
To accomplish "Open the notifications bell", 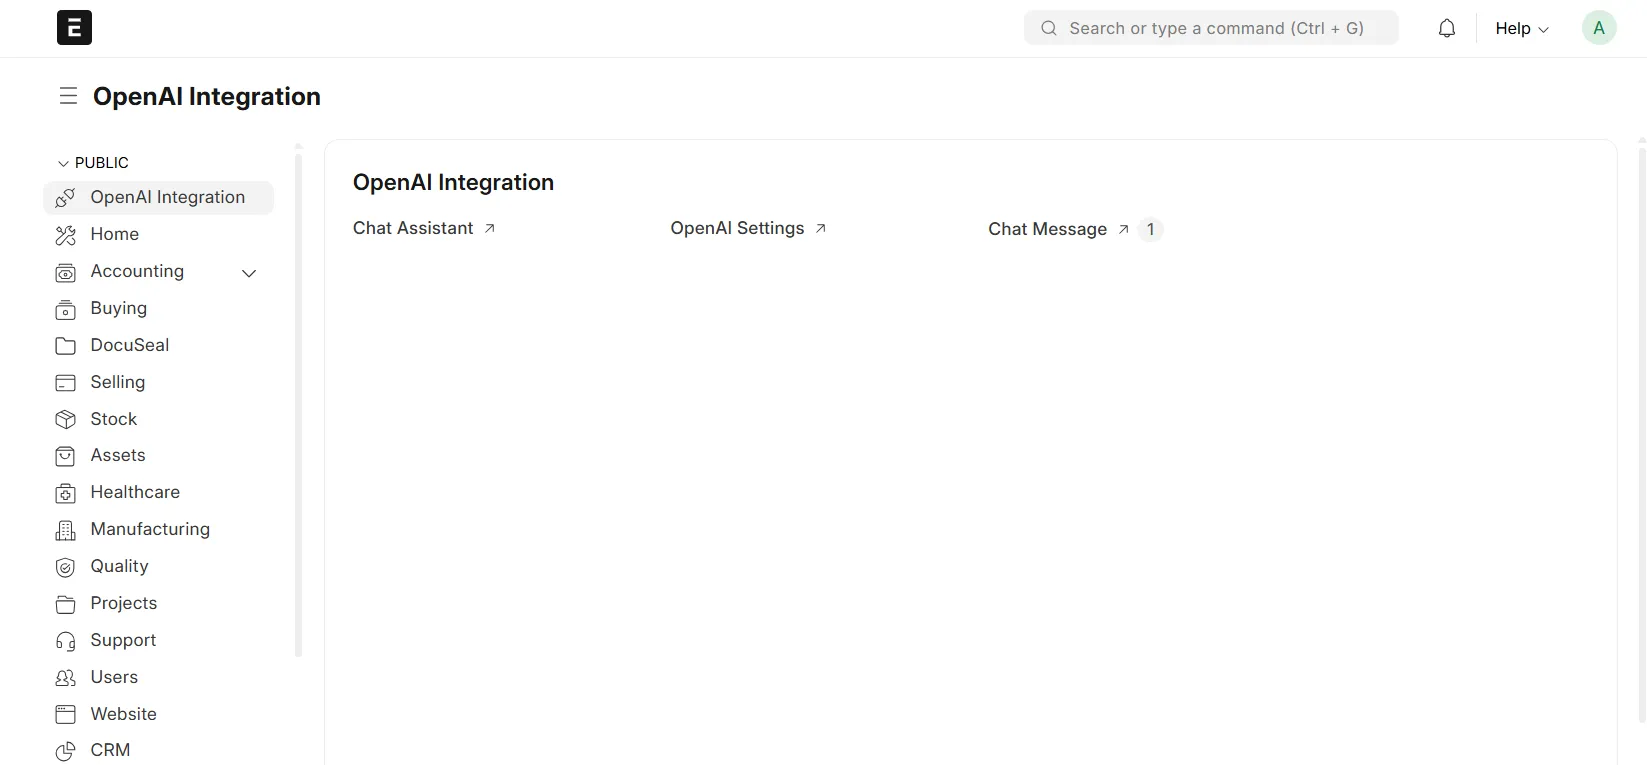I will click(x=1447, y=28).
